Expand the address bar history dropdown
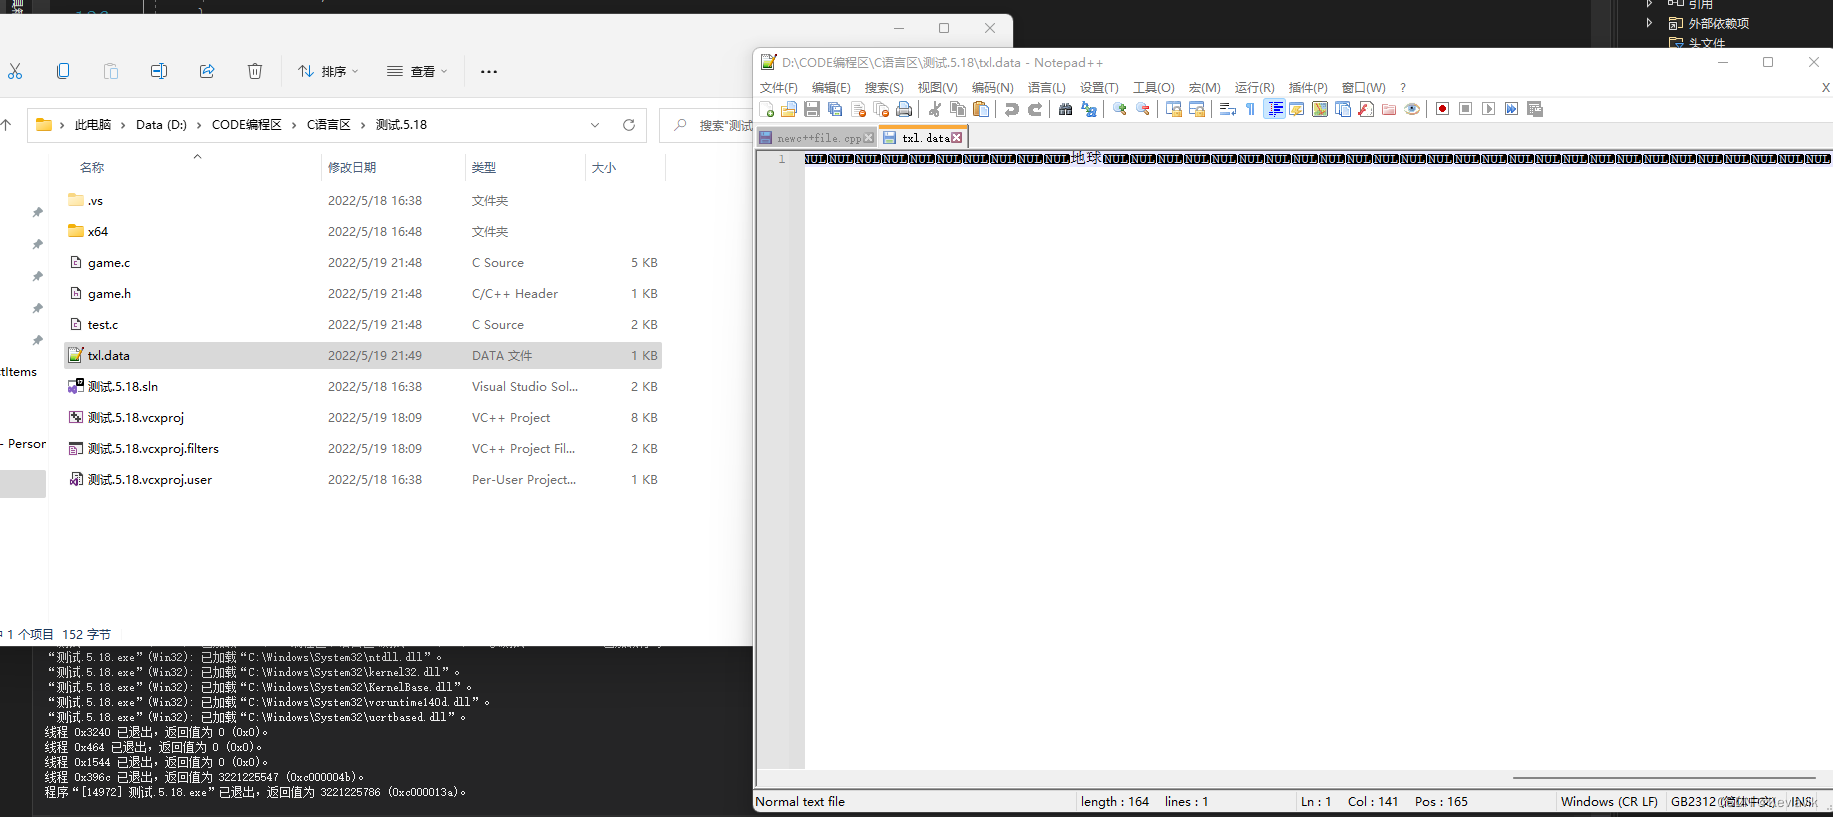Image resolution: width=1833 pixels, height=817 pixels. 595,125
